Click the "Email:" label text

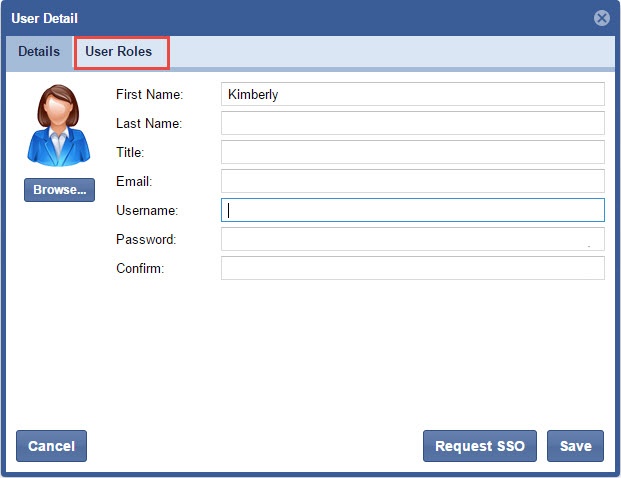(134, 182)
